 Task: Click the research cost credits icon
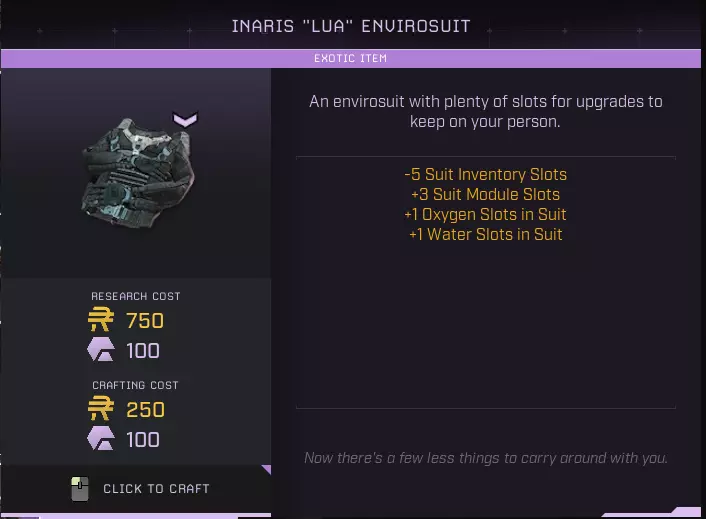(x=101, y=320)
